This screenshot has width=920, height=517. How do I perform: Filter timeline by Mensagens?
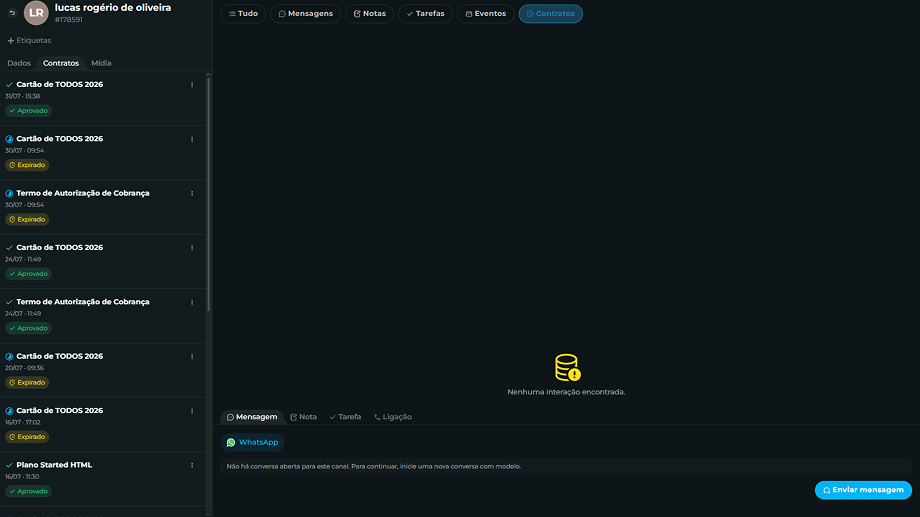click(306, 13)
